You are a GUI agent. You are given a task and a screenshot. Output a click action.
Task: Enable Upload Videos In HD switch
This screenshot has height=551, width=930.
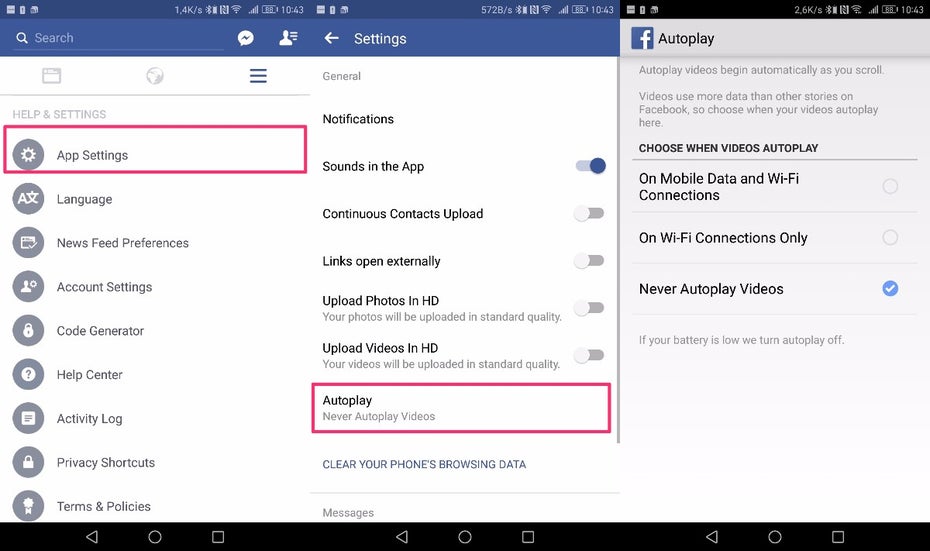point(589,355)
